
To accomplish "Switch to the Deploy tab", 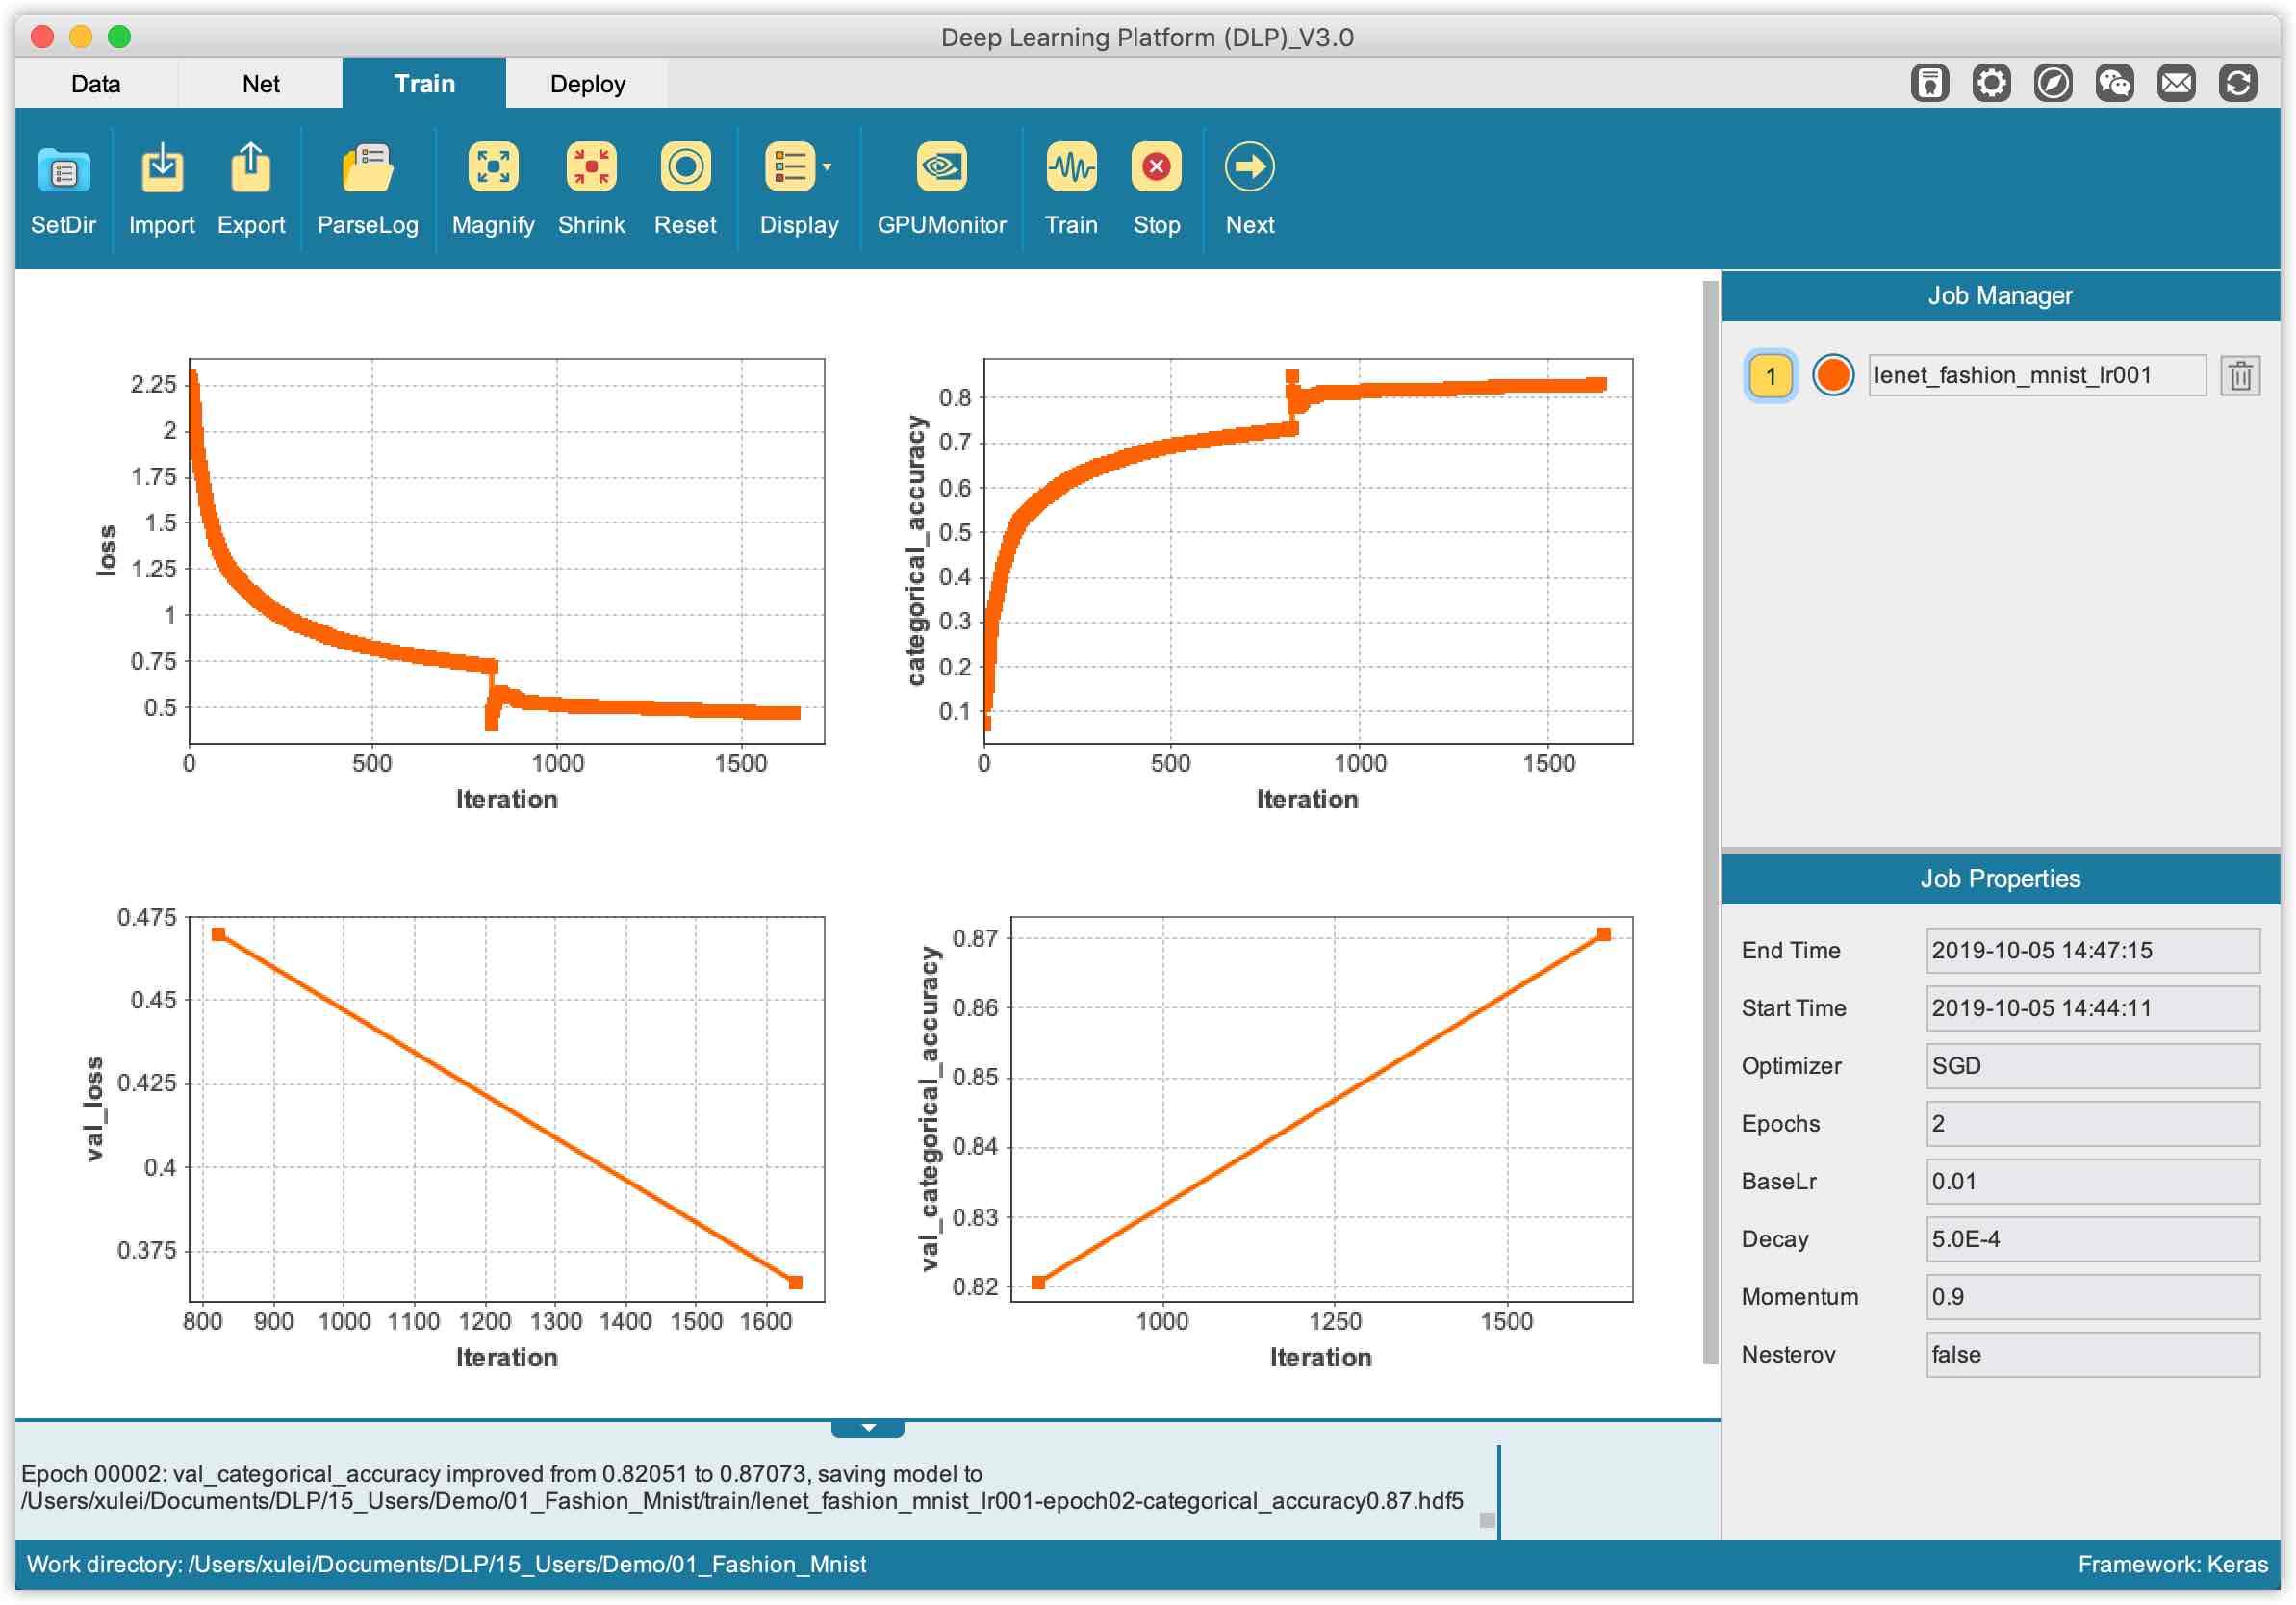I will [x=587, y=84].
